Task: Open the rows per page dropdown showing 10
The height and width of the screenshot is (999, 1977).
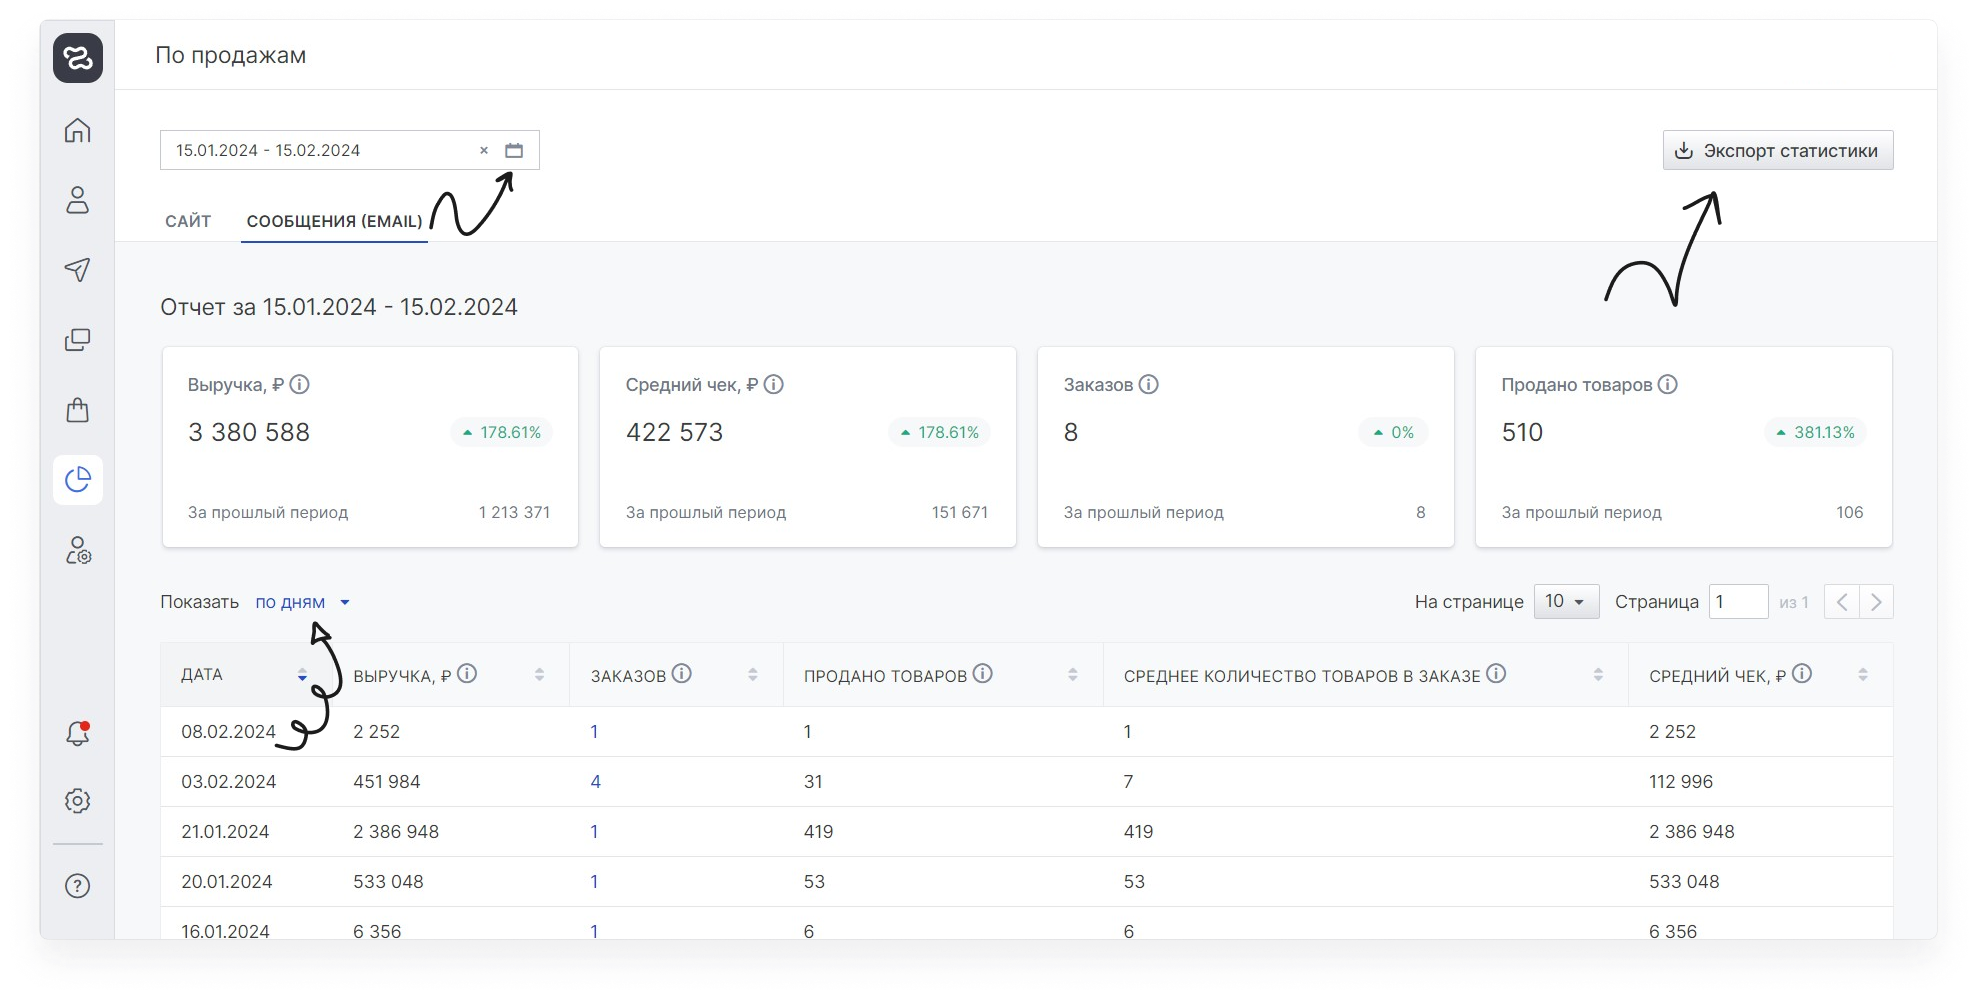Action: pyautogui.click(x=1566, y=602)
